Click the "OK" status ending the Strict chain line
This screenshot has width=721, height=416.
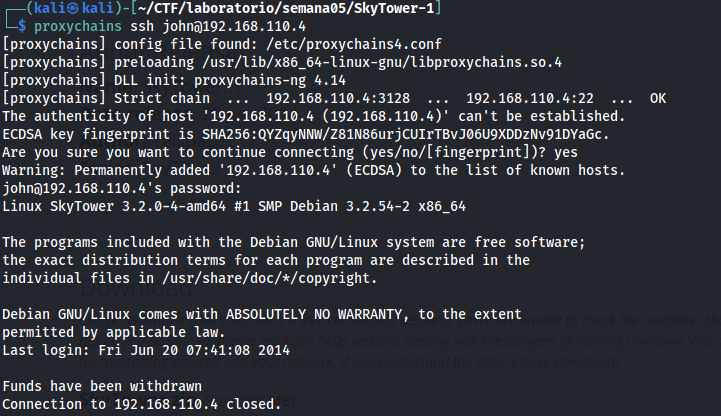pyautogui.click(x=657, y=99)
